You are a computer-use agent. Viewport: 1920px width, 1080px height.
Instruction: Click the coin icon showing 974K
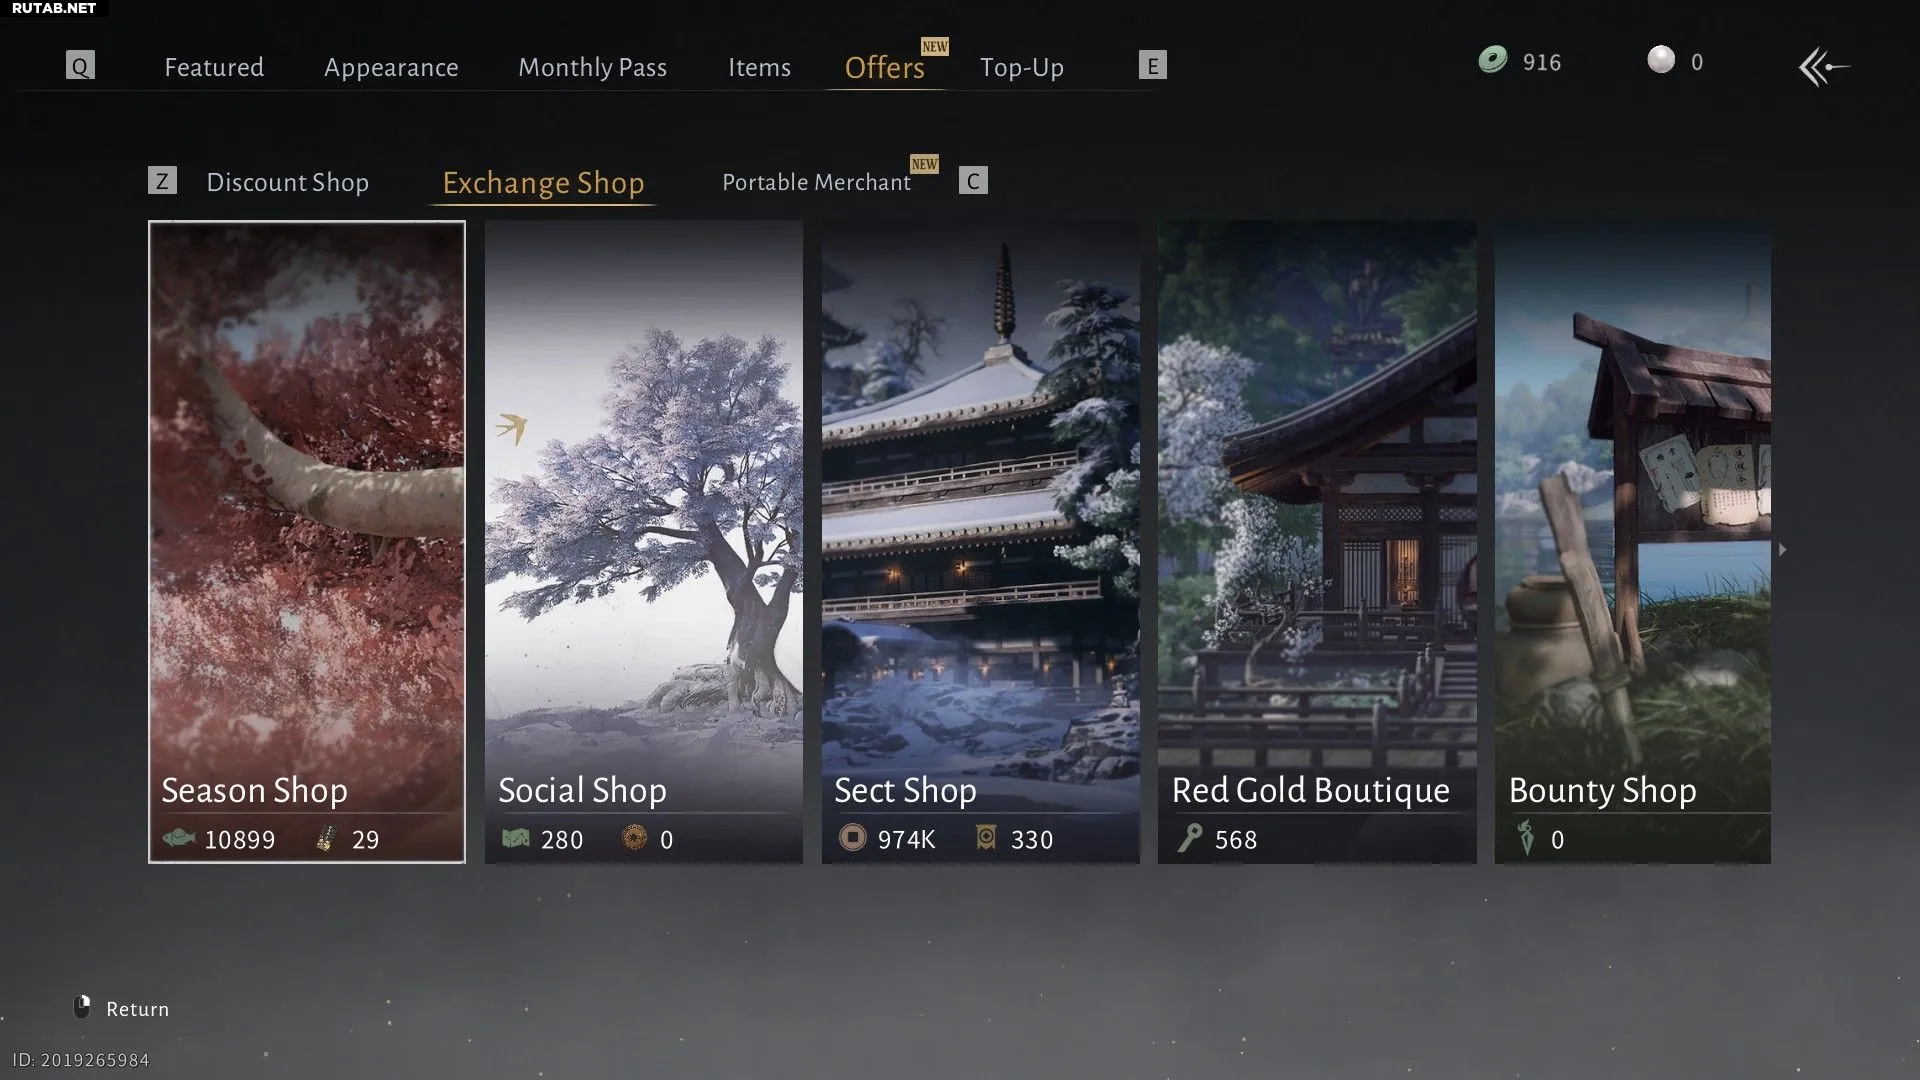click(852, 838)
